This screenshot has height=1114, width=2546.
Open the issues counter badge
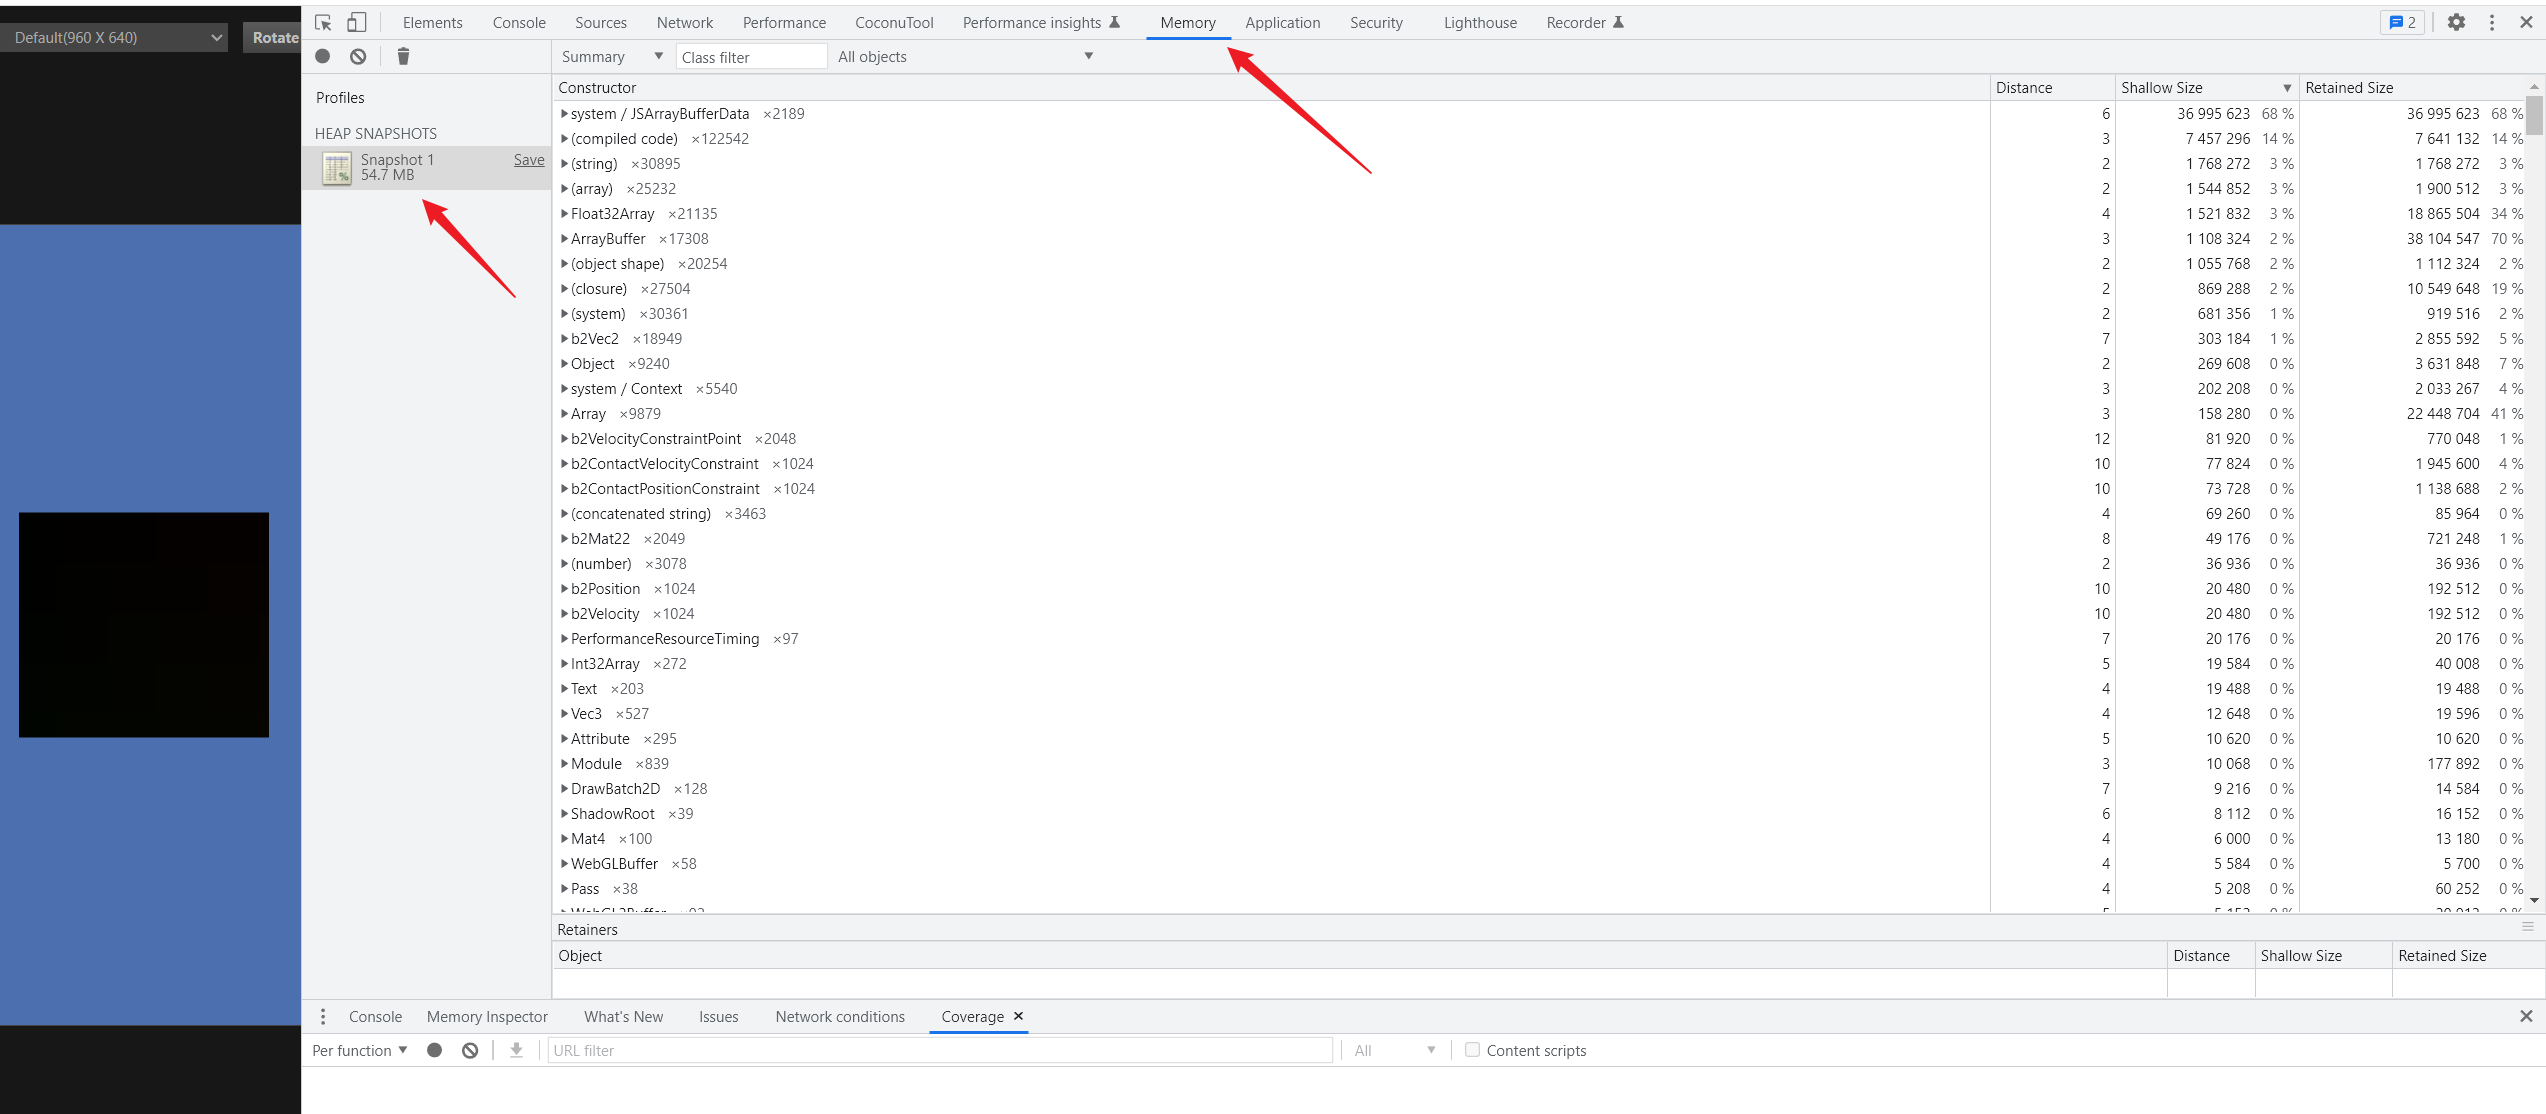[x=2402, y=22]
